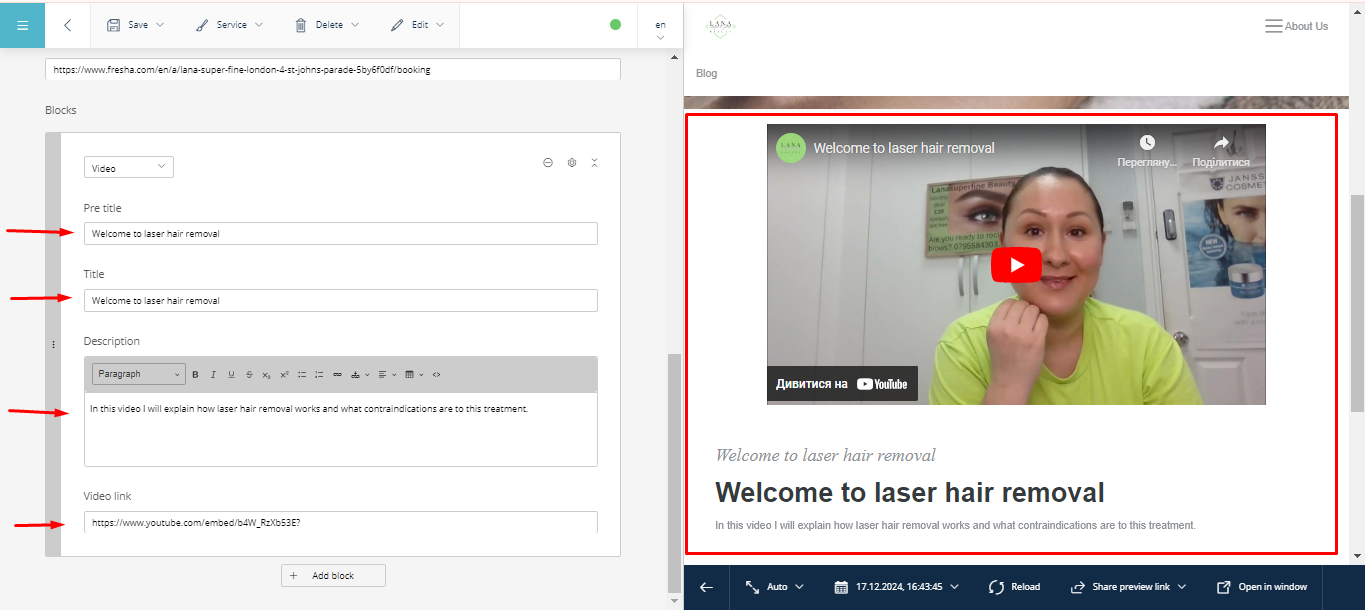Apply italic formatting in the Description editor
Viewport: 1365px width, 610px height.
point(213,375)
